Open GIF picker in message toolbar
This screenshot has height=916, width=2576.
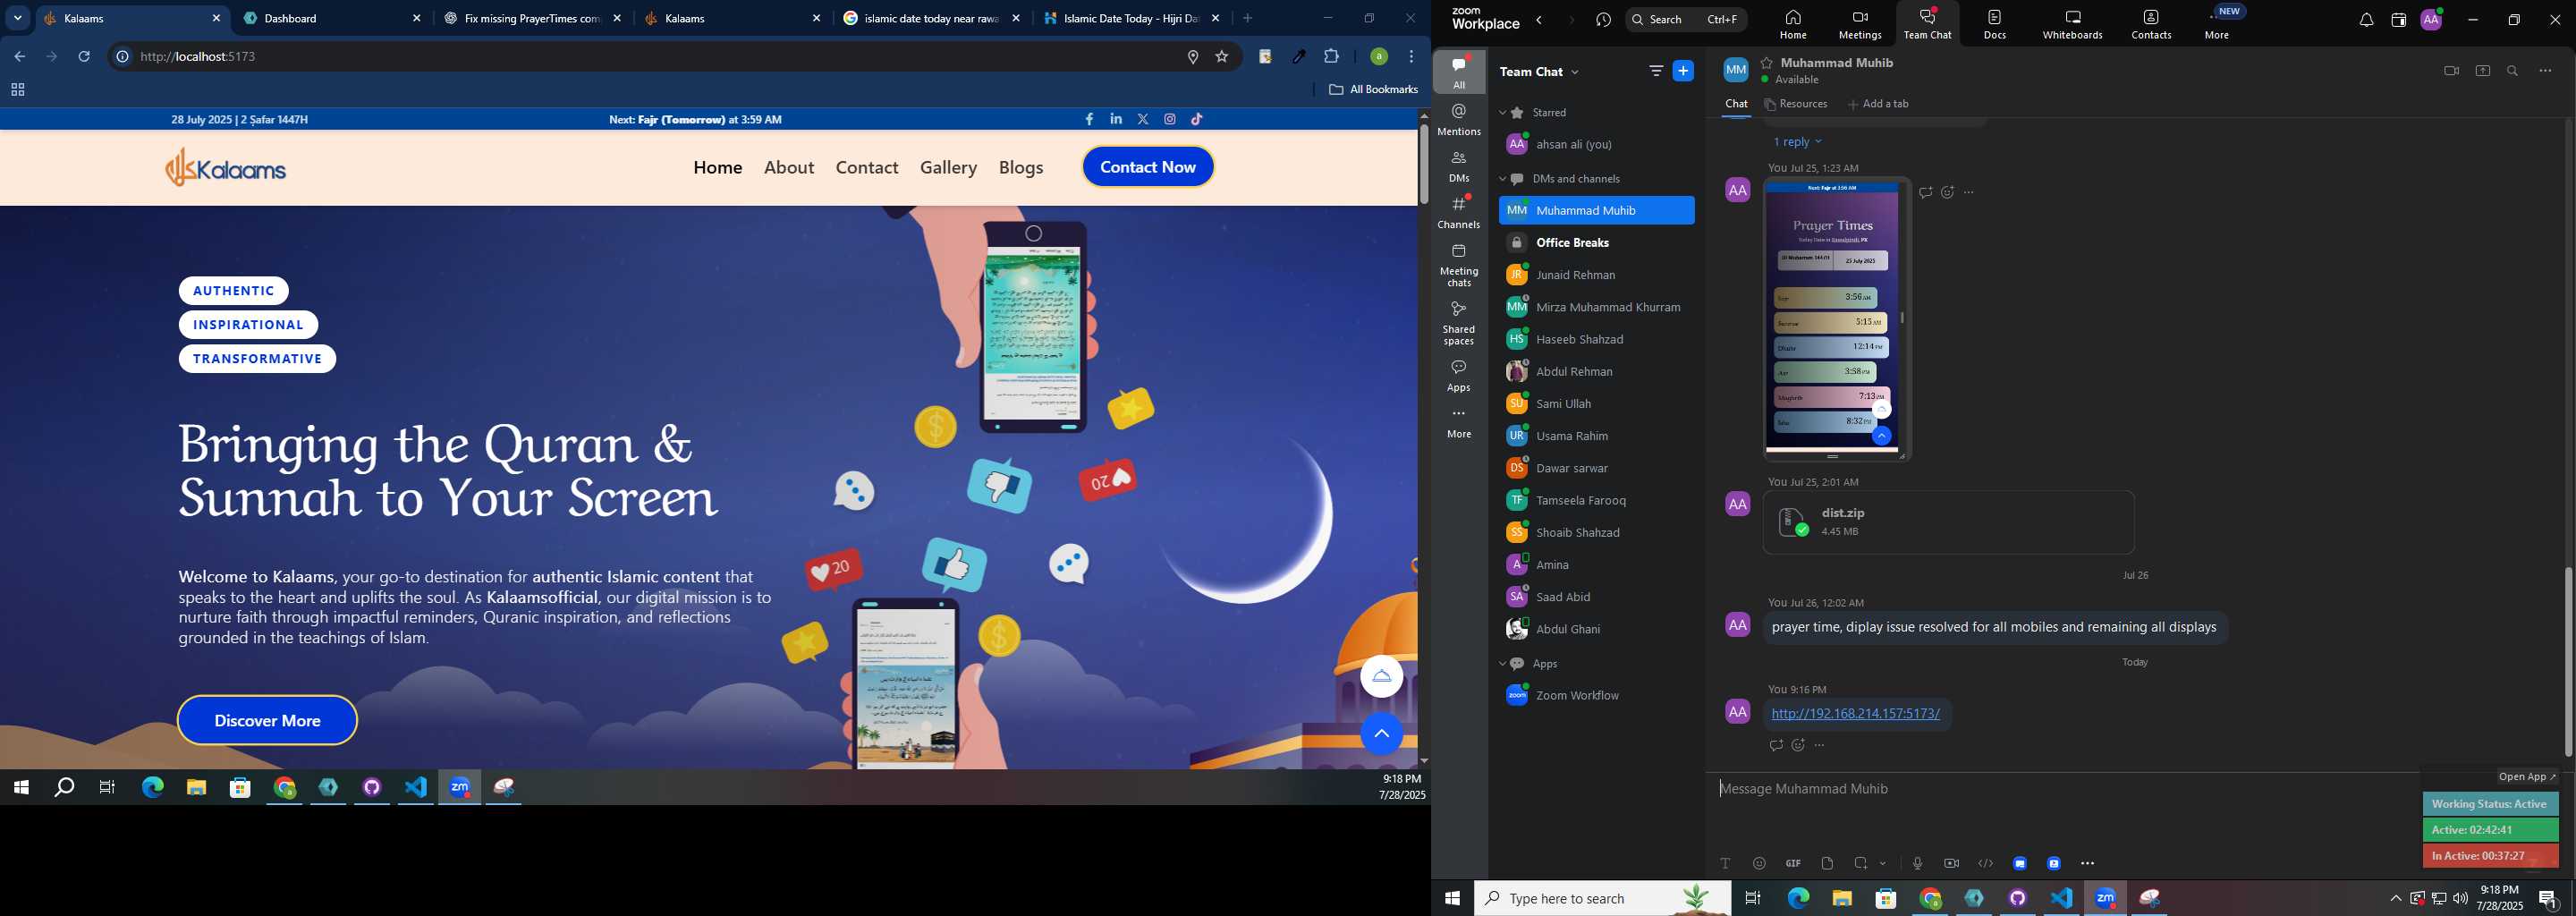(1793, 863)
